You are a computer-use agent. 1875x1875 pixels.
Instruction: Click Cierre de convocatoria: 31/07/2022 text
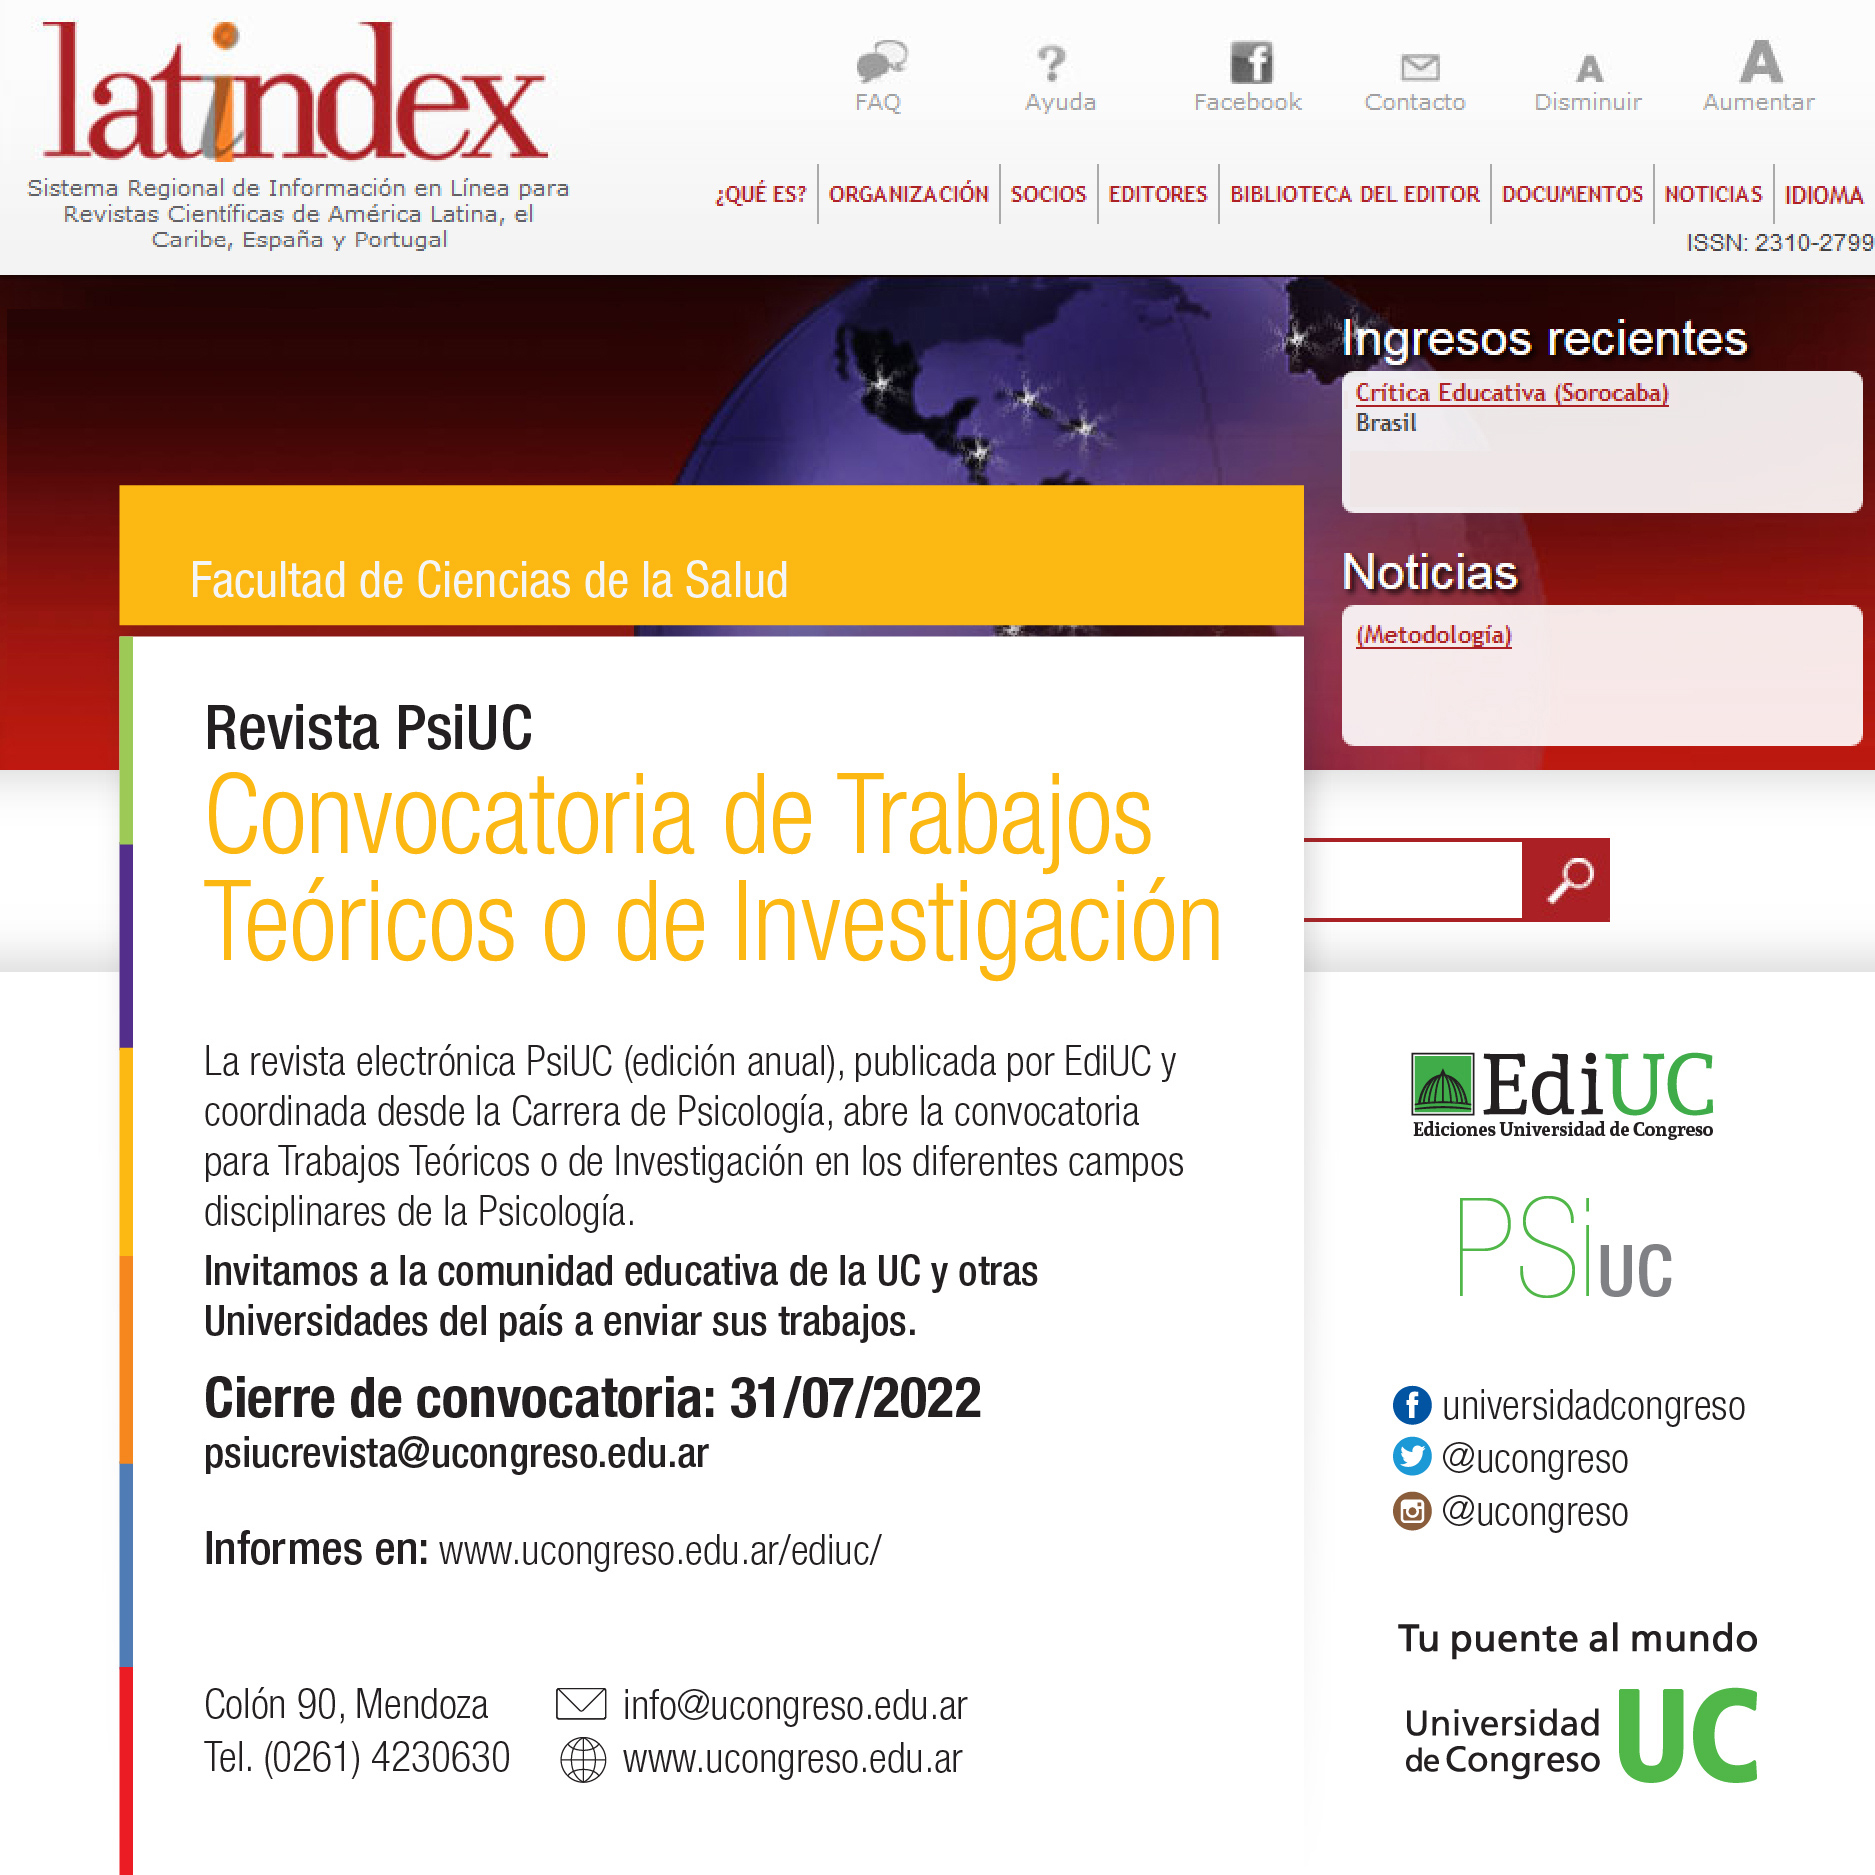[x=592, y=1397]
